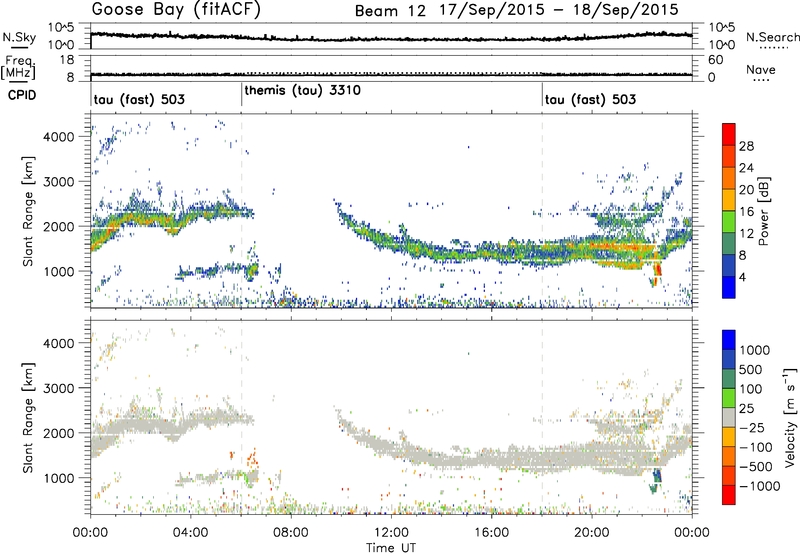800x554 pixels.
Task: Click the 100 label on velocity colorbar
Action: click(751, 389)
